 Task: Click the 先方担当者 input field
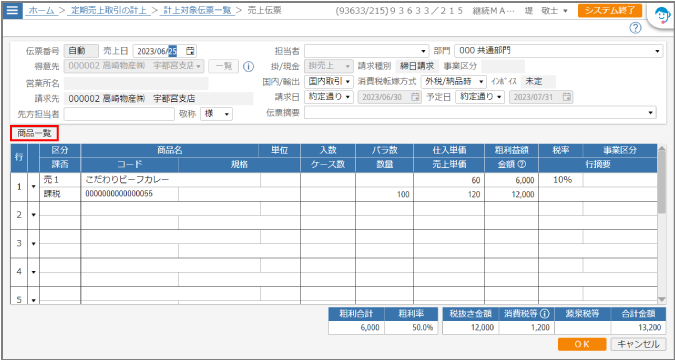coord(119,114)
